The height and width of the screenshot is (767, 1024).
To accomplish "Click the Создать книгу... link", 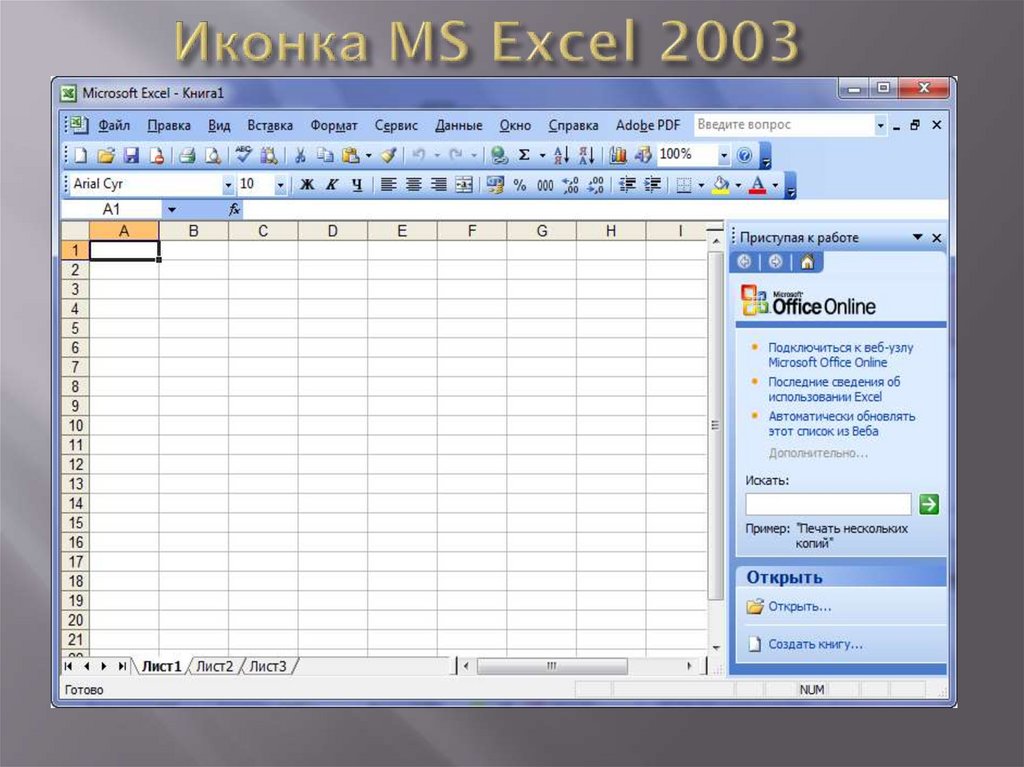I will pos(815,644).
